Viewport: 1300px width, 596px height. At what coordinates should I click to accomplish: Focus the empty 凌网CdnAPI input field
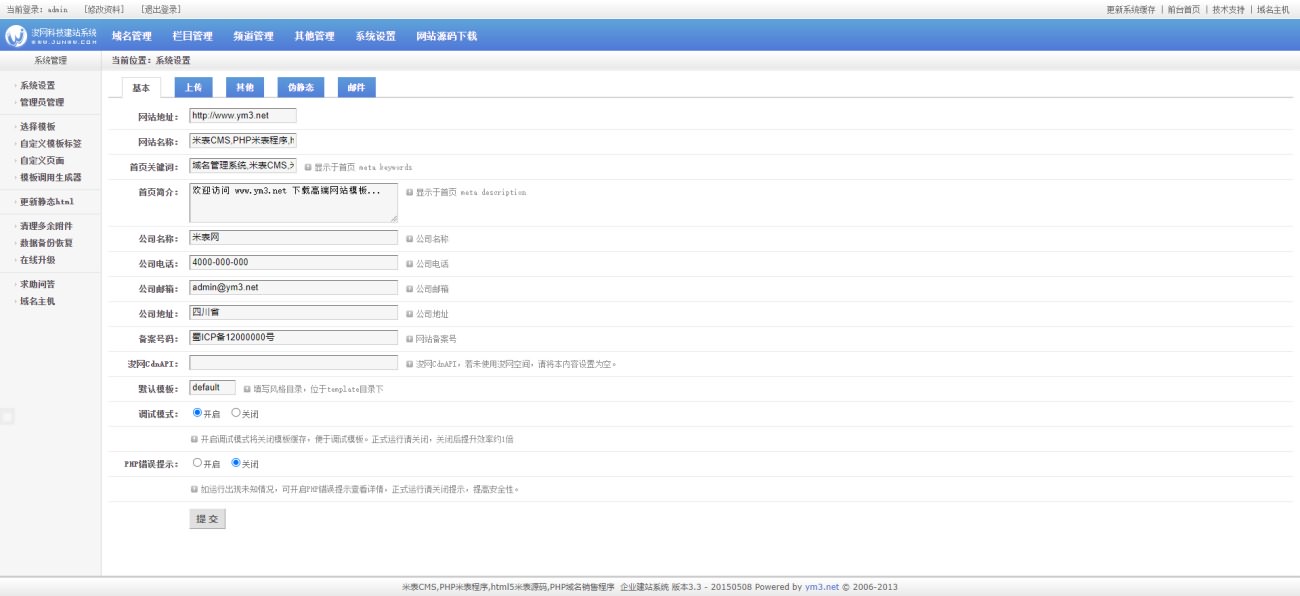pos(293,363)
